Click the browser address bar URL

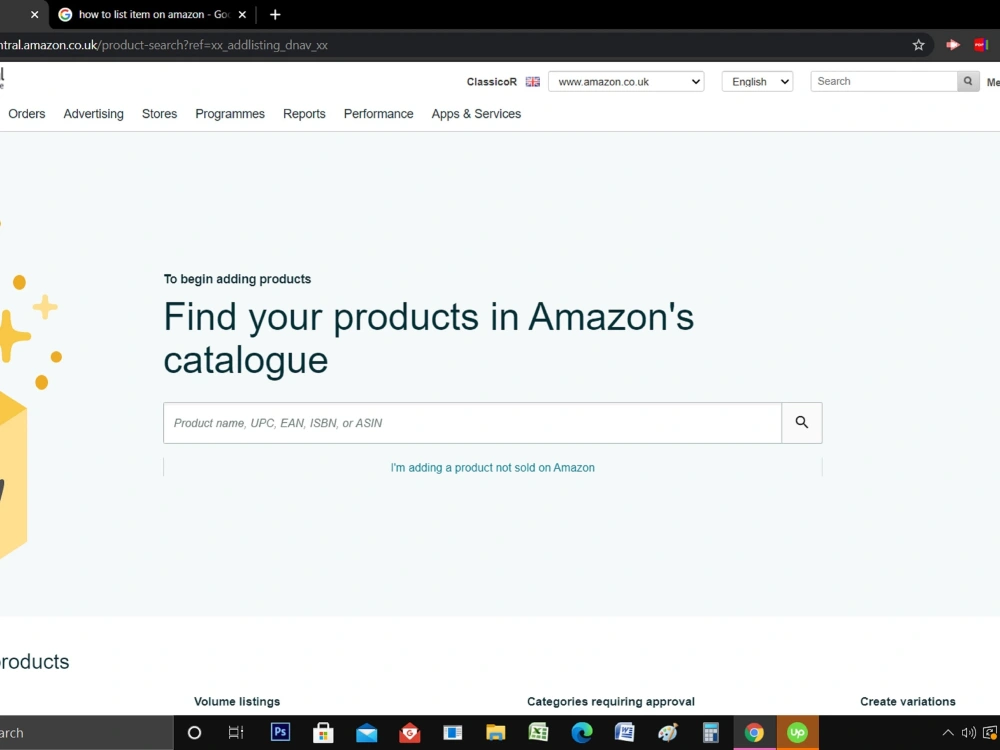164,45
